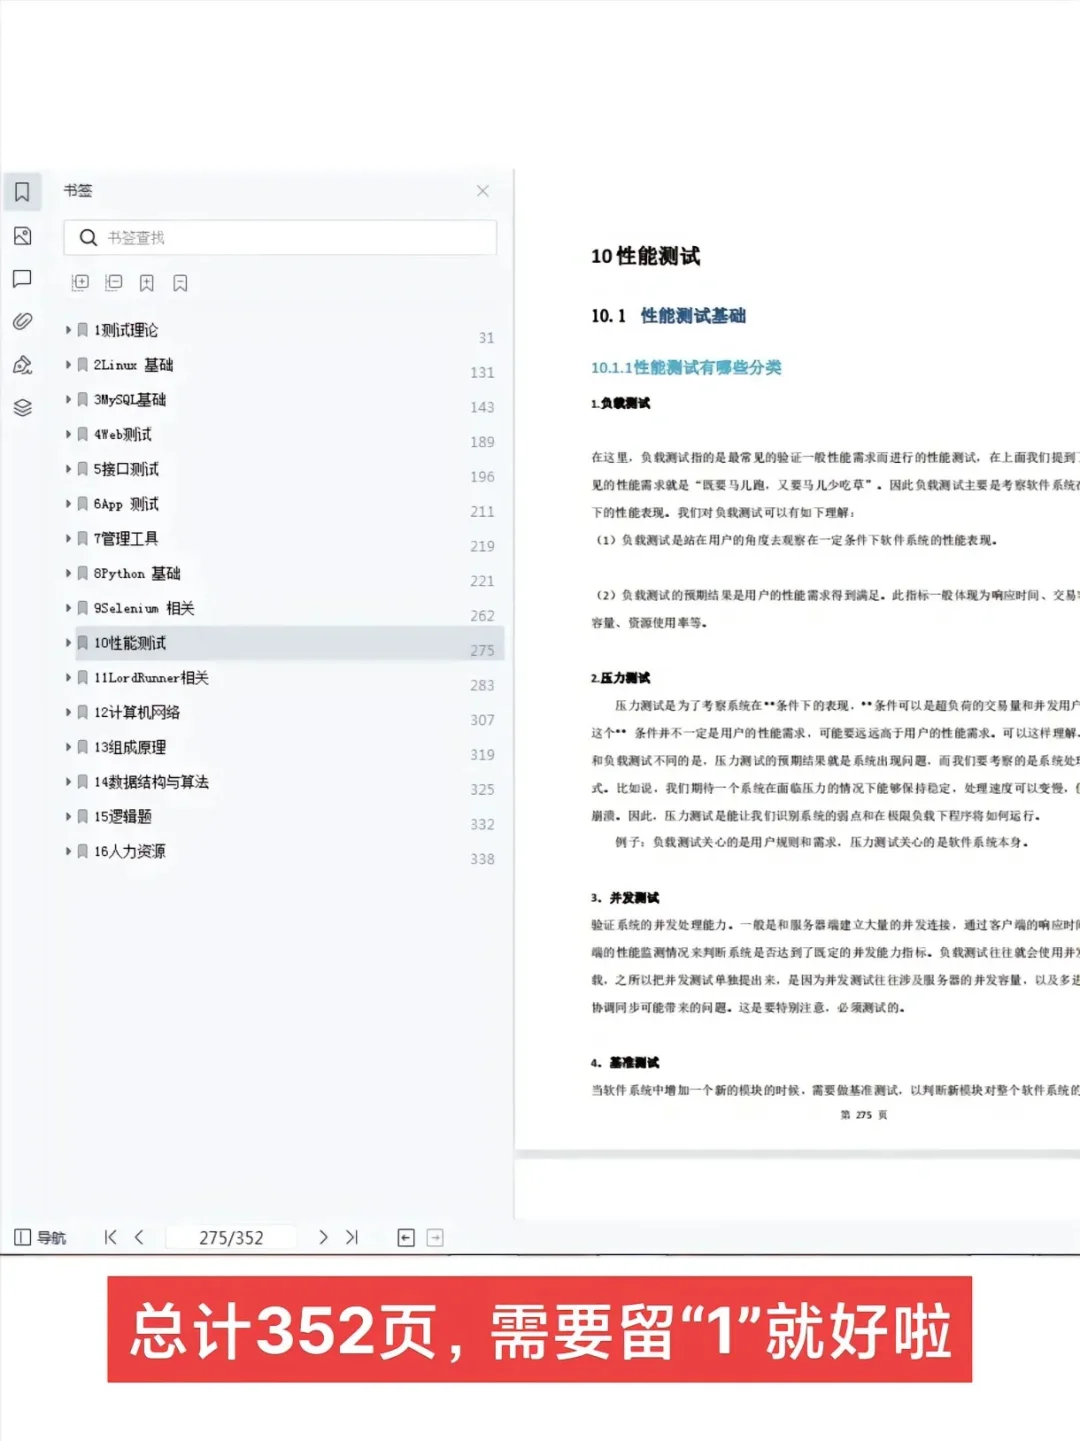1080x1441 pixels.
Task: Close the 书签 bookmarks panel
Action: pos(483,191)
